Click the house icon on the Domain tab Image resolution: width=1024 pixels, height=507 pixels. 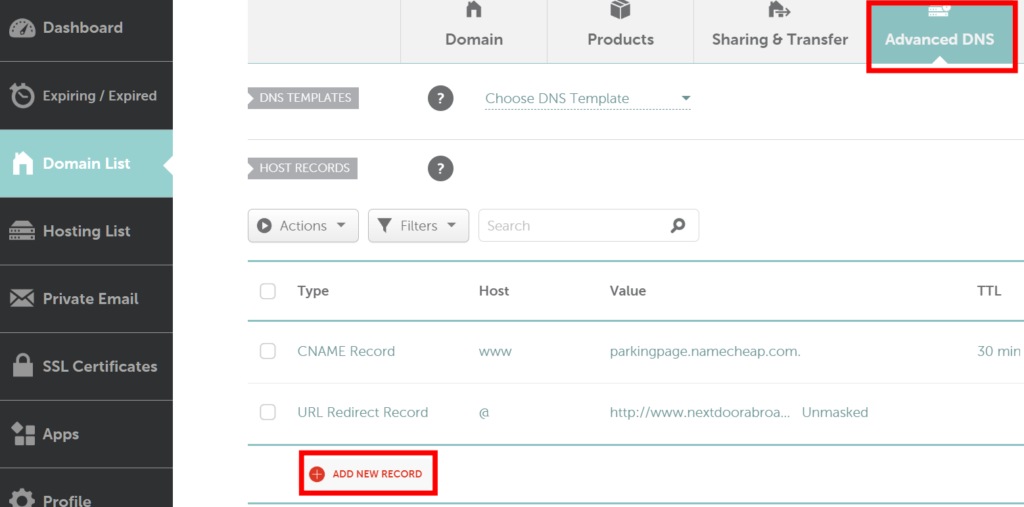[473, 9]
